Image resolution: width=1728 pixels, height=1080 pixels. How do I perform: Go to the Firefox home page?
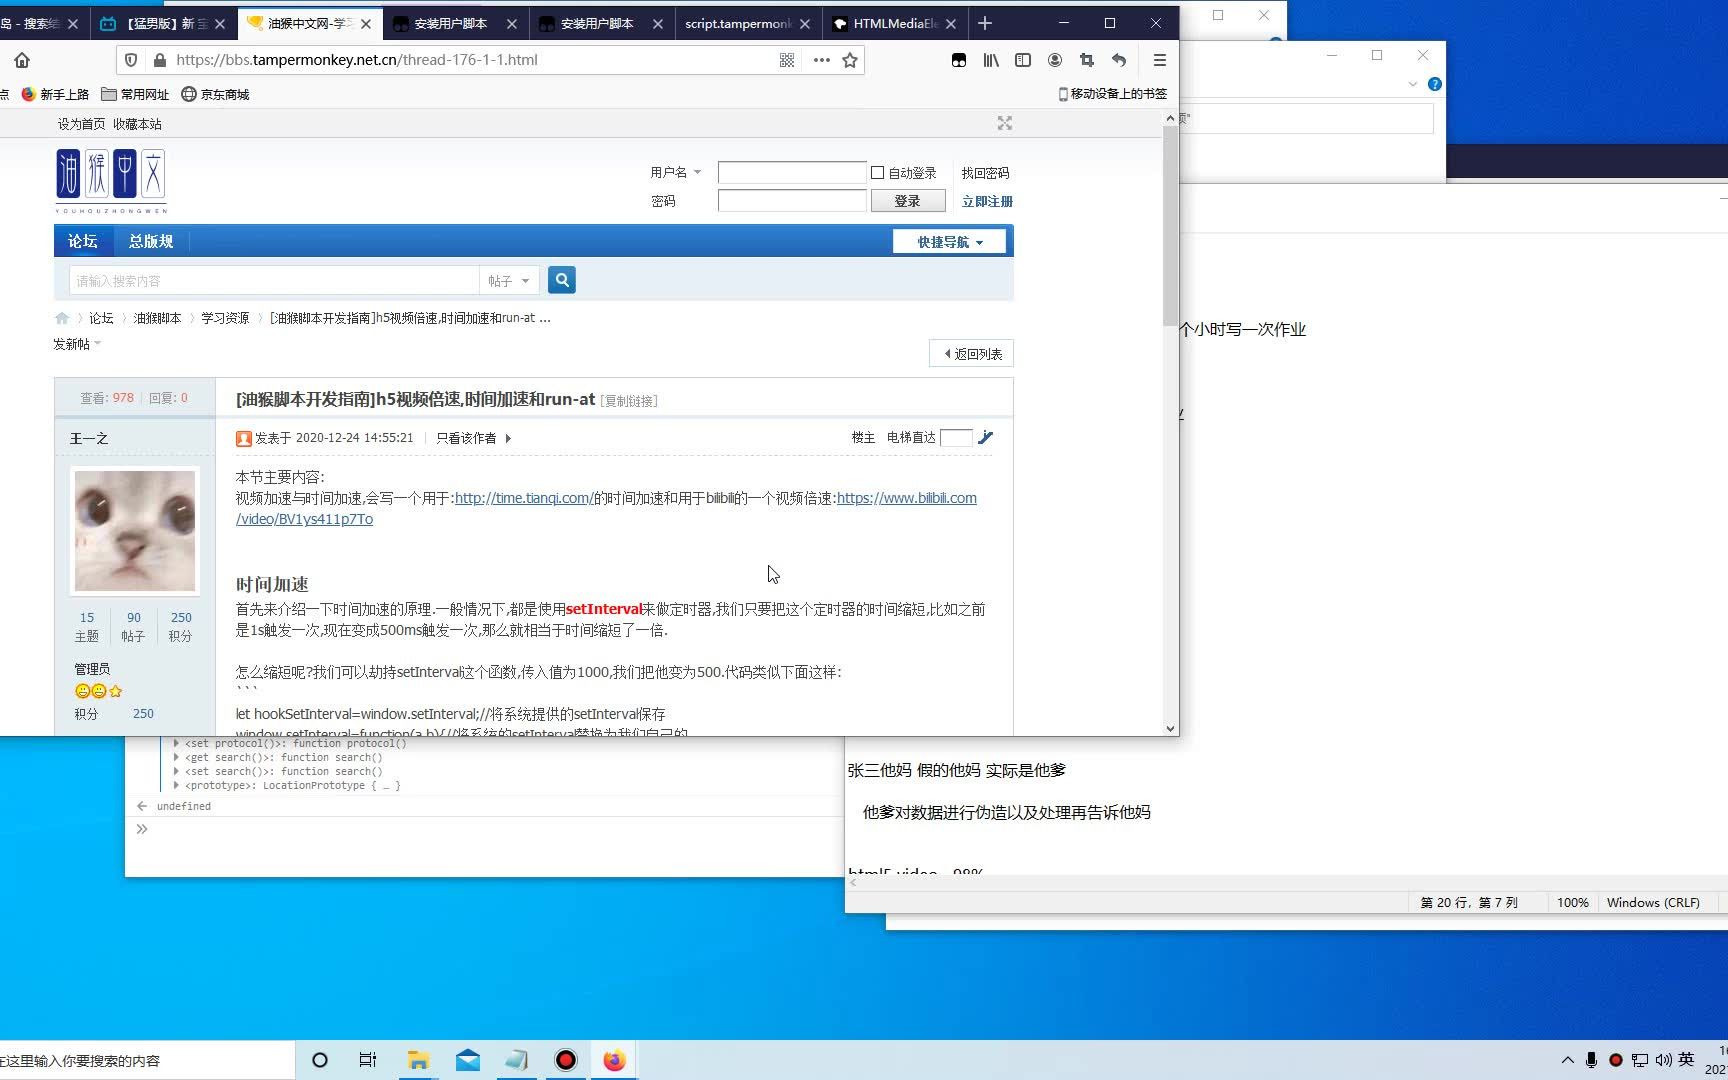pos(22,60)
